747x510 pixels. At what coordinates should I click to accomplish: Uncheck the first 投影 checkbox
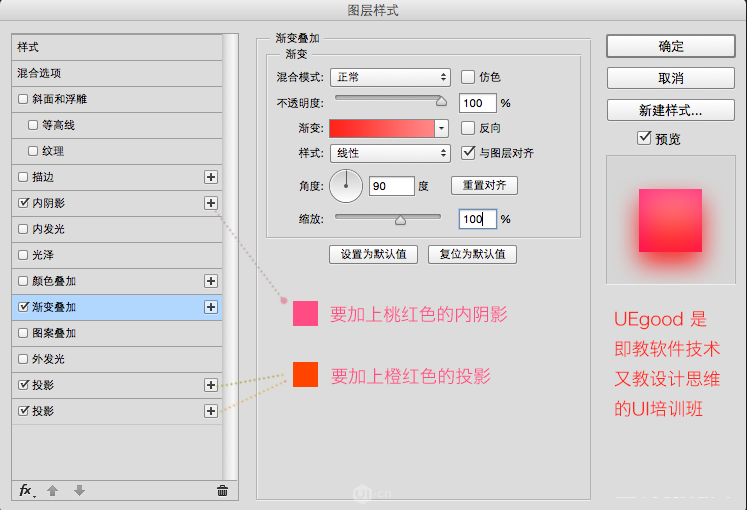(x=23, y=385)
